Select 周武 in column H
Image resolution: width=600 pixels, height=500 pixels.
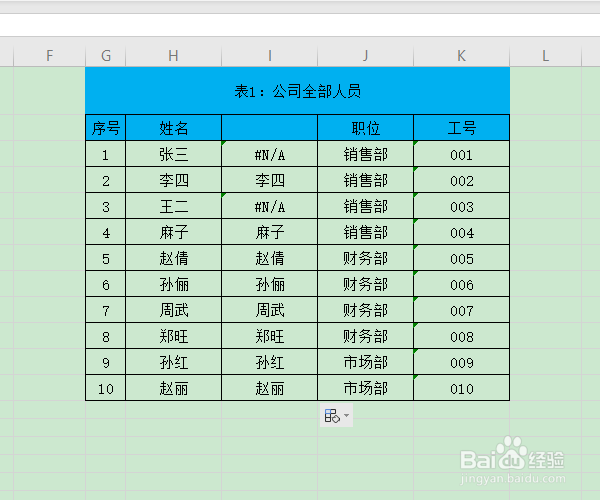pyautogui.click(x=173, y=310)
